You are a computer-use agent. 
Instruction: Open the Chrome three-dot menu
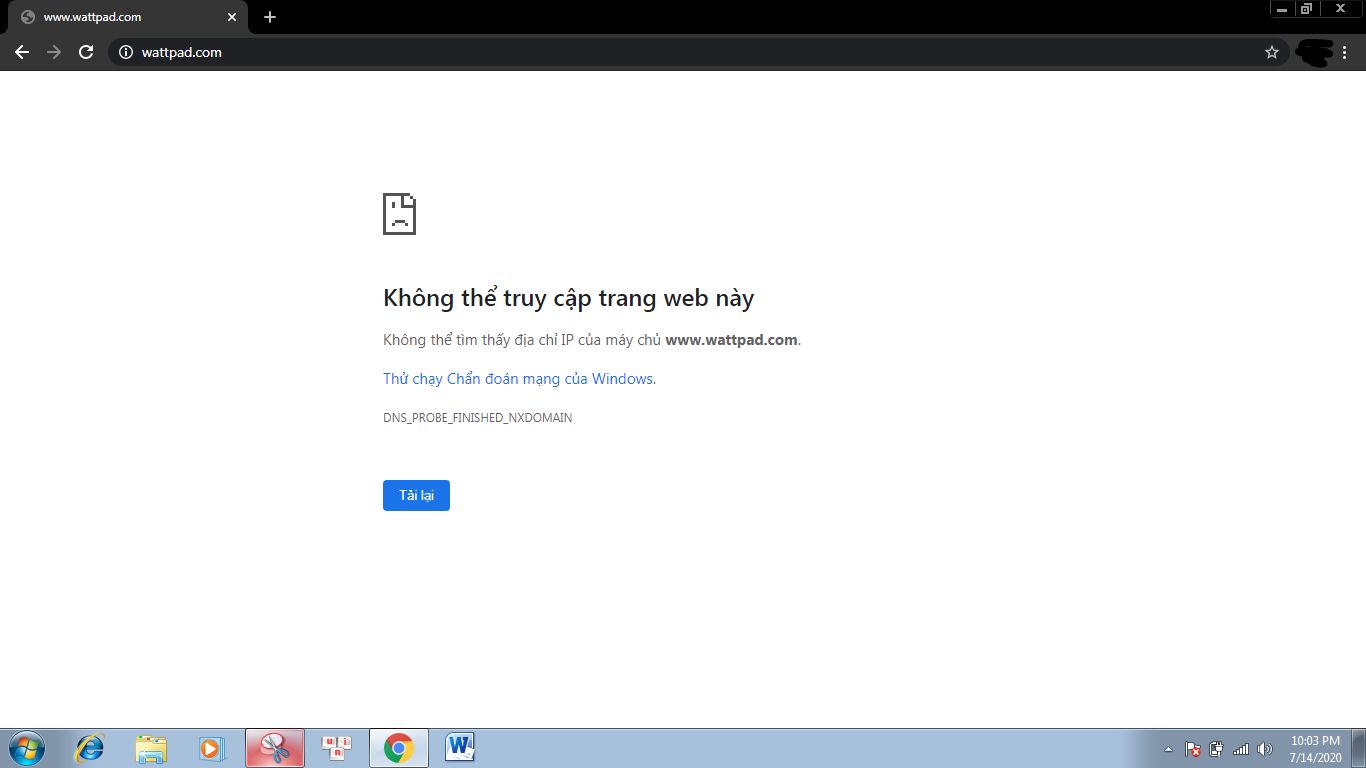click(1345, 52)
